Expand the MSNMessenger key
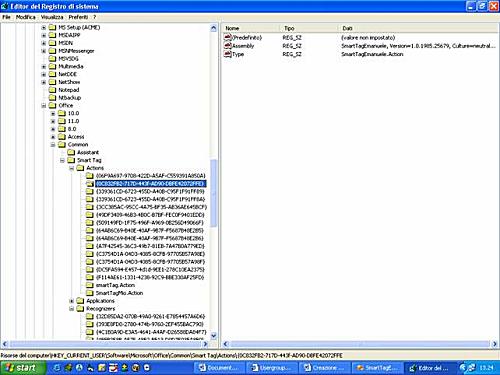Image resolution: width=500 pixels, height=375 pixels. point(44,51)
